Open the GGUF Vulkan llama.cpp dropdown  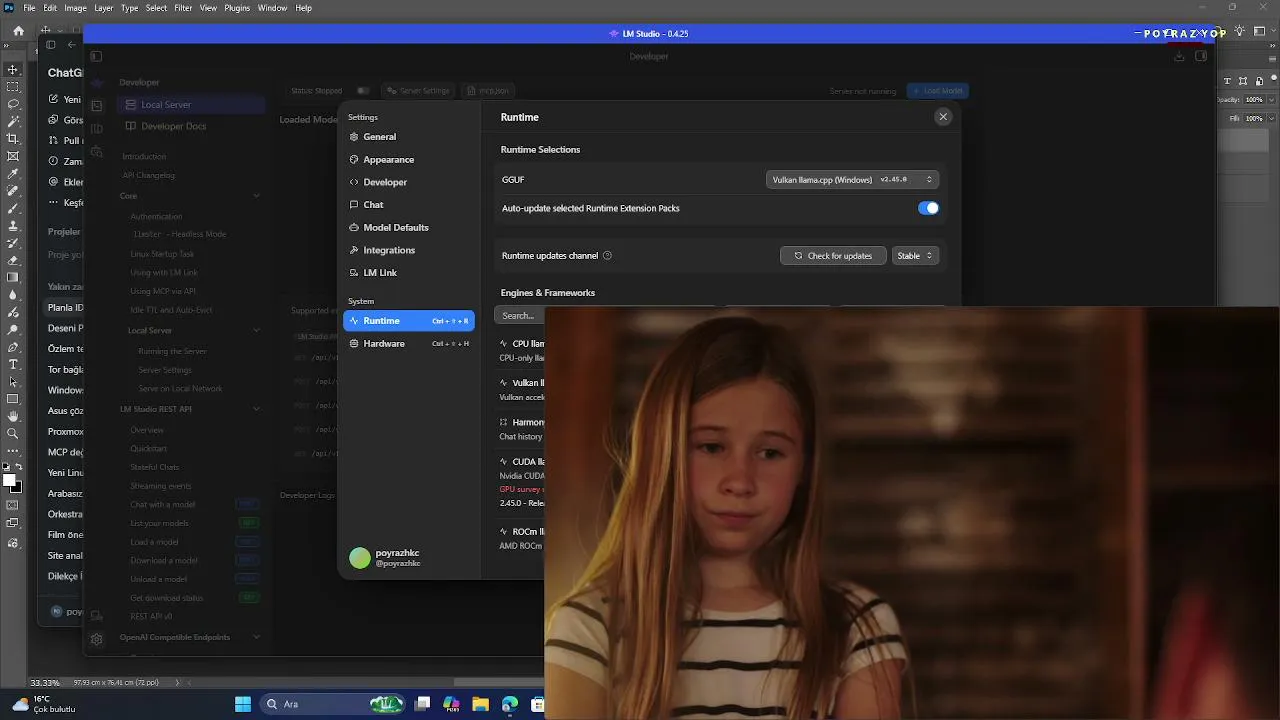point(852,180)
